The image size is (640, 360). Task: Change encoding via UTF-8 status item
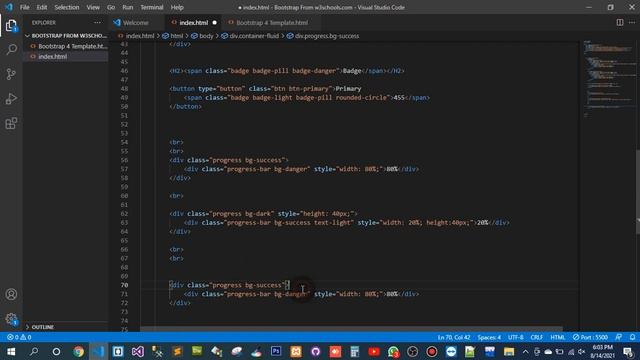pyautogui.click(x=516, y=337)
